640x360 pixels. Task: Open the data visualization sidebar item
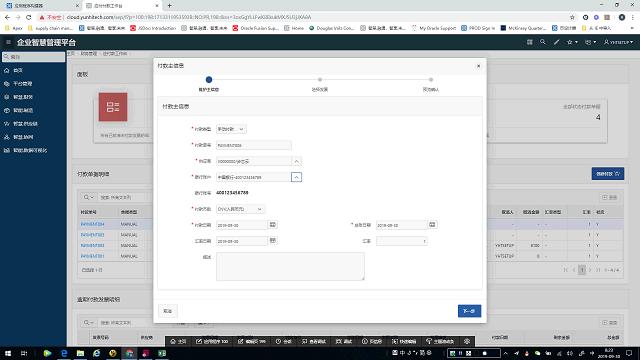[x=33, y=150]
